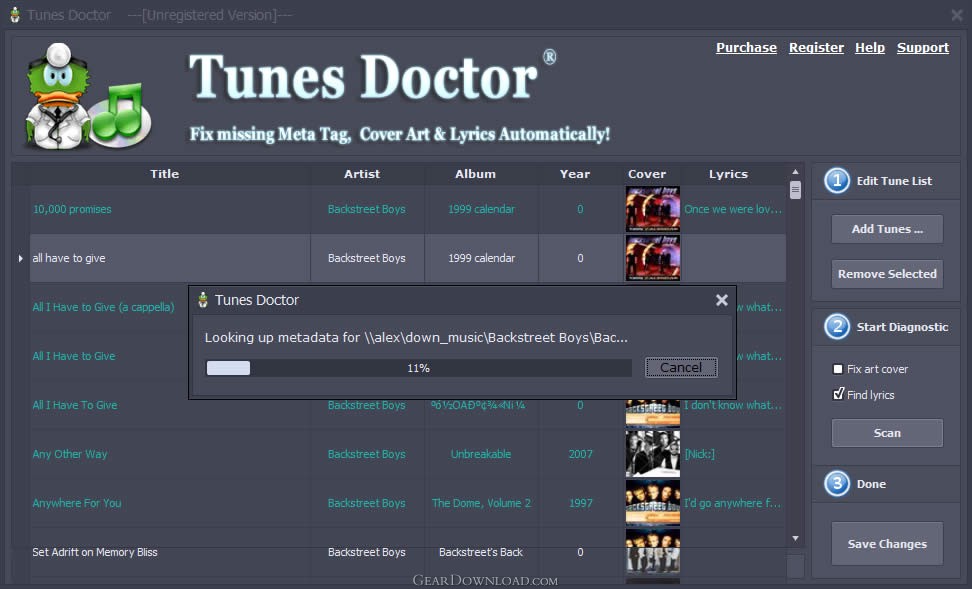Image resolution: width=972 pixels, height=589 pixels.
Task: Select the All I Have to Give (a cappella) row
Action: pyautogui.click(x=104, y=307)
